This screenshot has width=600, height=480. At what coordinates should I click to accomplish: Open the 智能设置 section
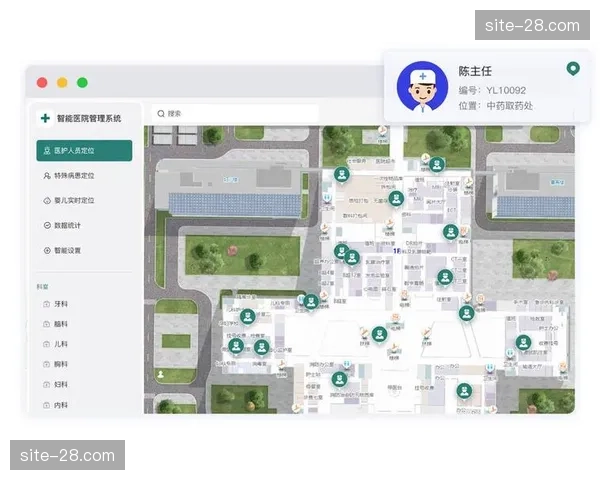62,250
